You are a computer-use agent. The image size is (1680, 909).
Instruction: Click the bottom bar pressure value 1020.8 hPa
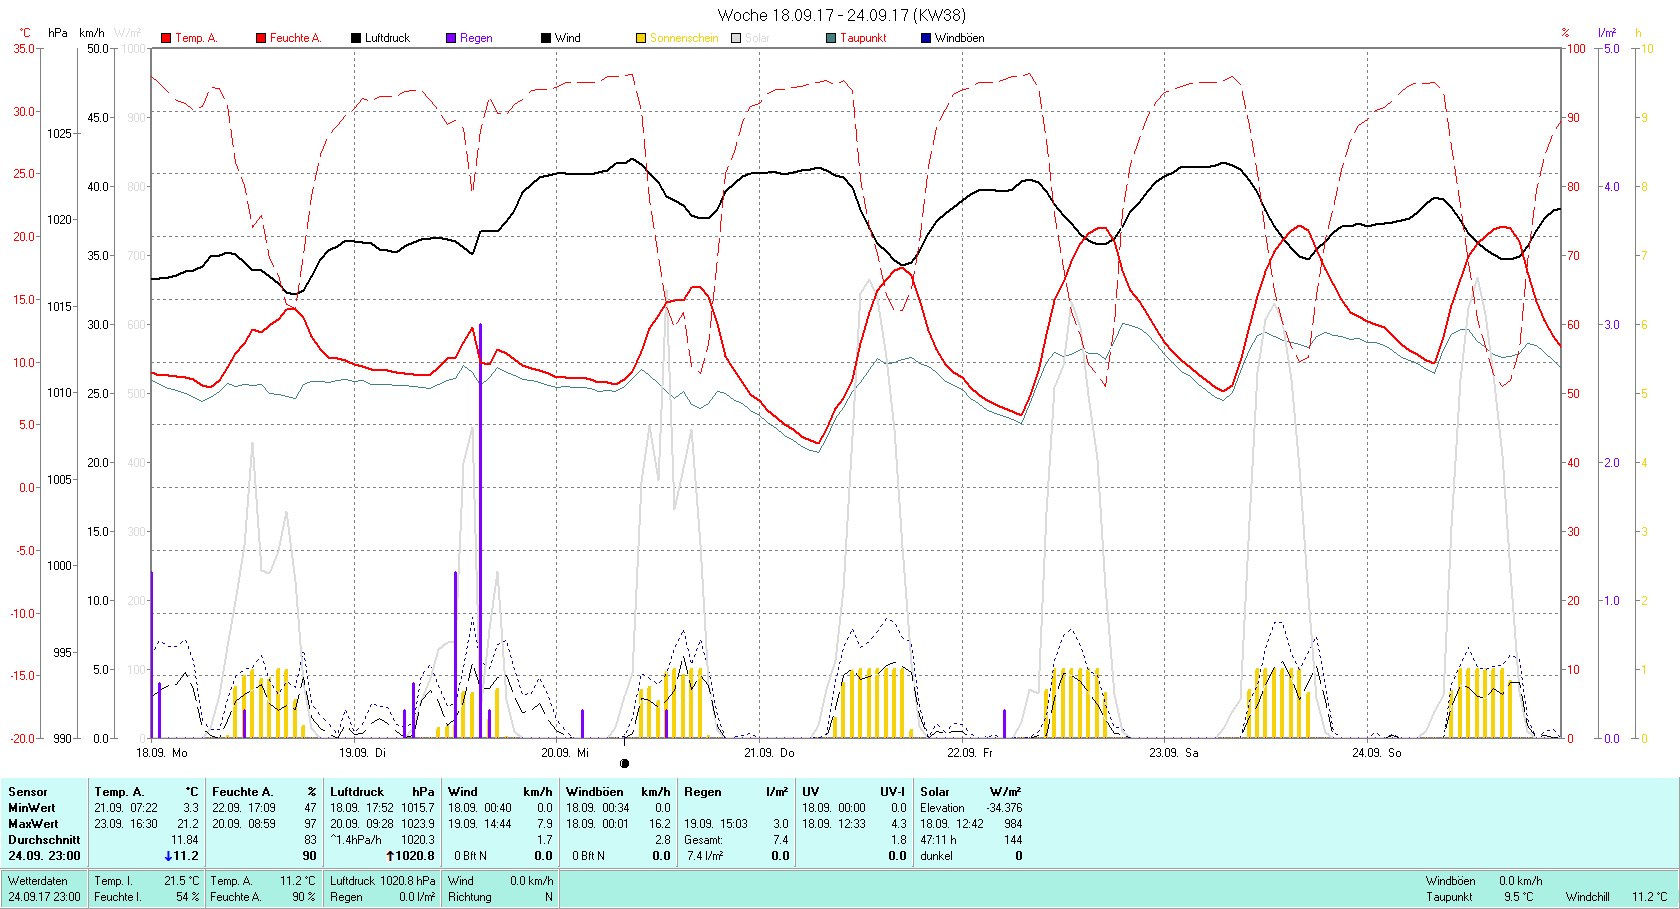coord(408,881)
